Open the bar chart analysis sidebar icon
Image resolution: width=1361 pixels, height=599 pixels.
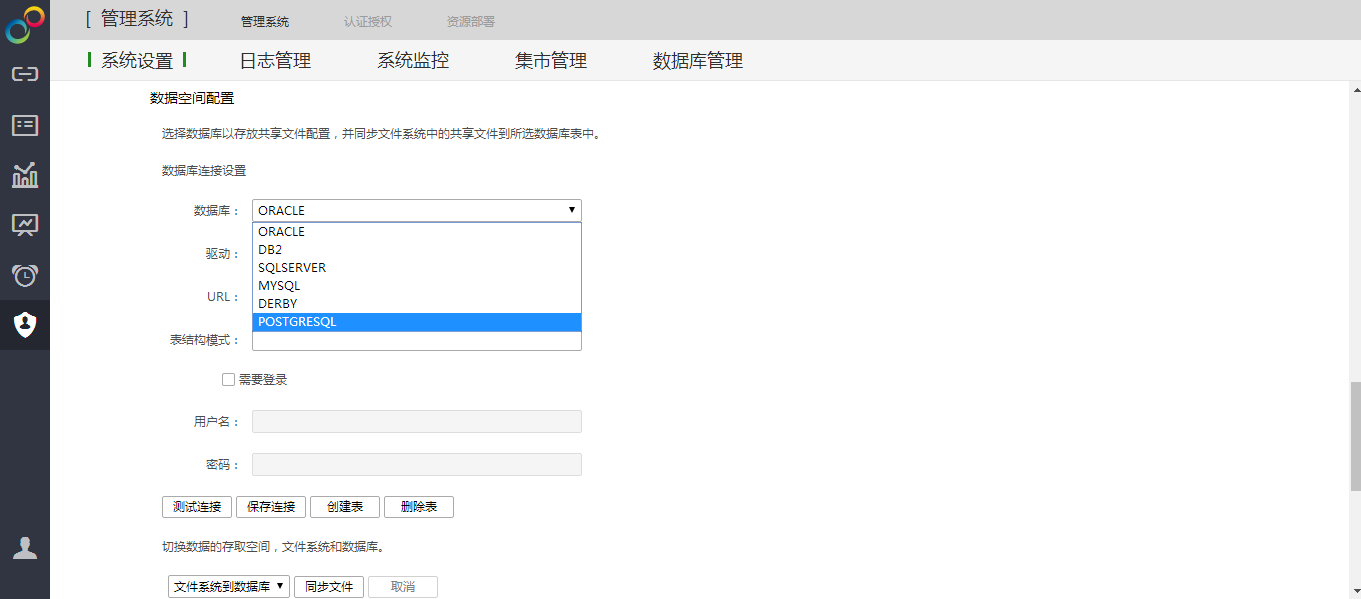(x=25, y=175)
